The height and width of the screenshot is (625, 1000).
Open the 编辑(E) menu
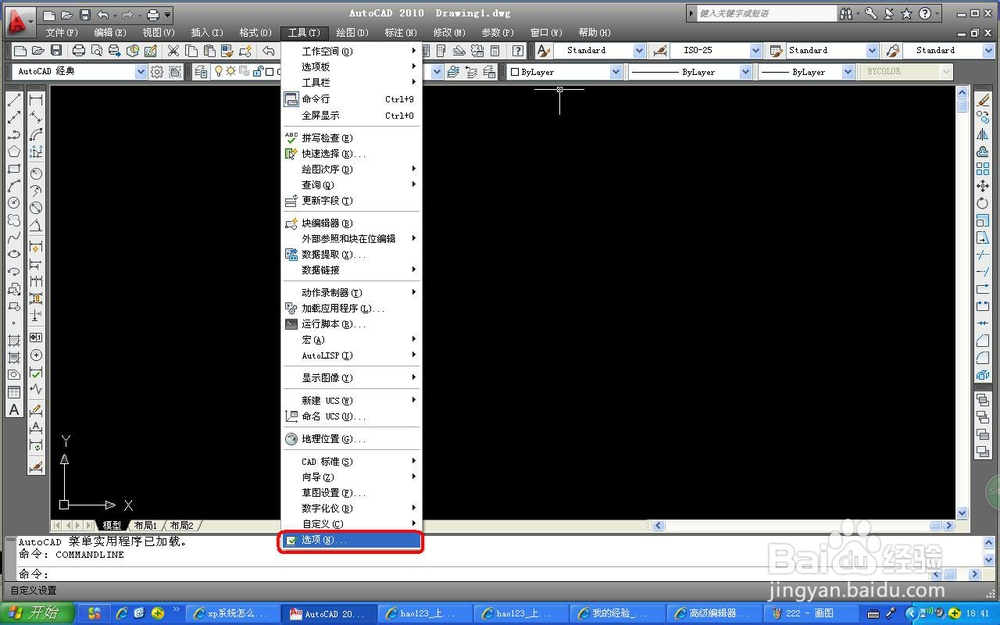tap(110, 33)
